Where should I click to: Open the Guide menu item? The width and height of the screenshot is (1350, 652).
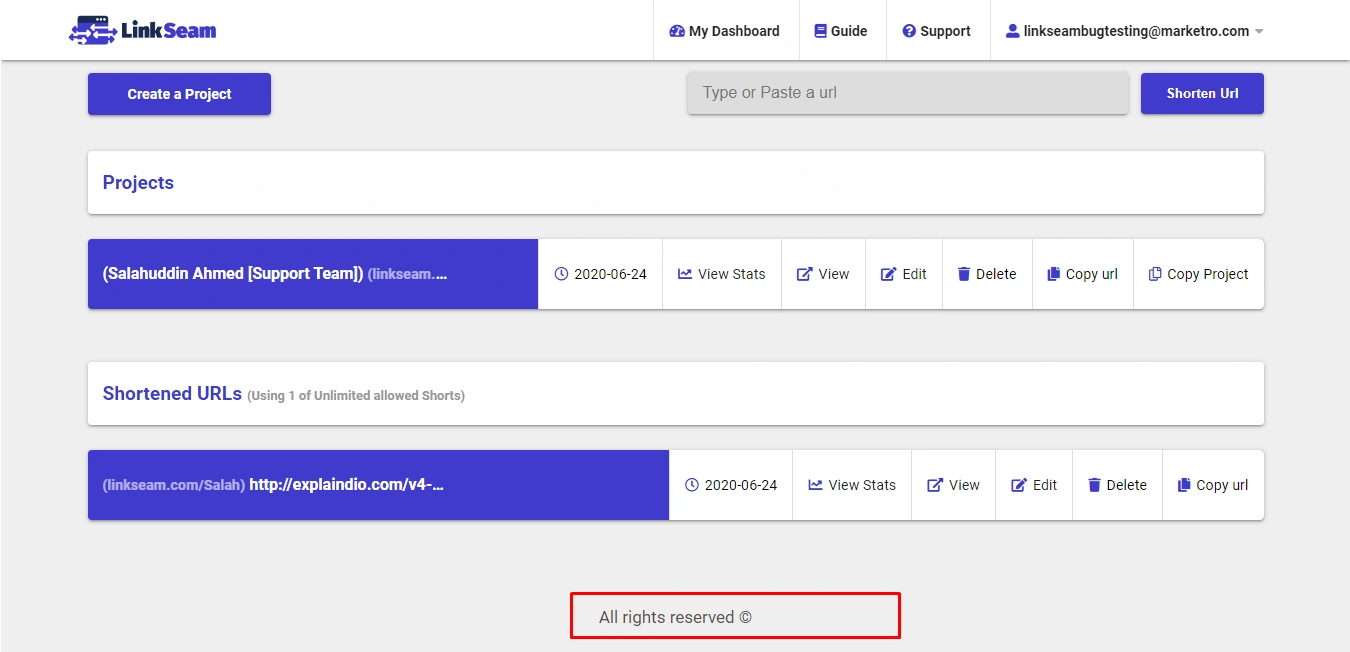coord(841,30)
